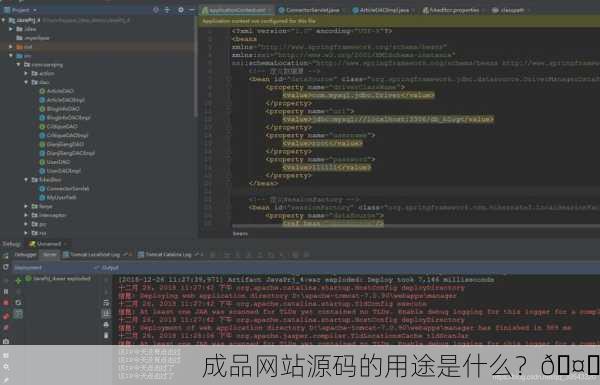Open the Debugger tab in Debug panel
600x385 pixels.
point(25,254)
